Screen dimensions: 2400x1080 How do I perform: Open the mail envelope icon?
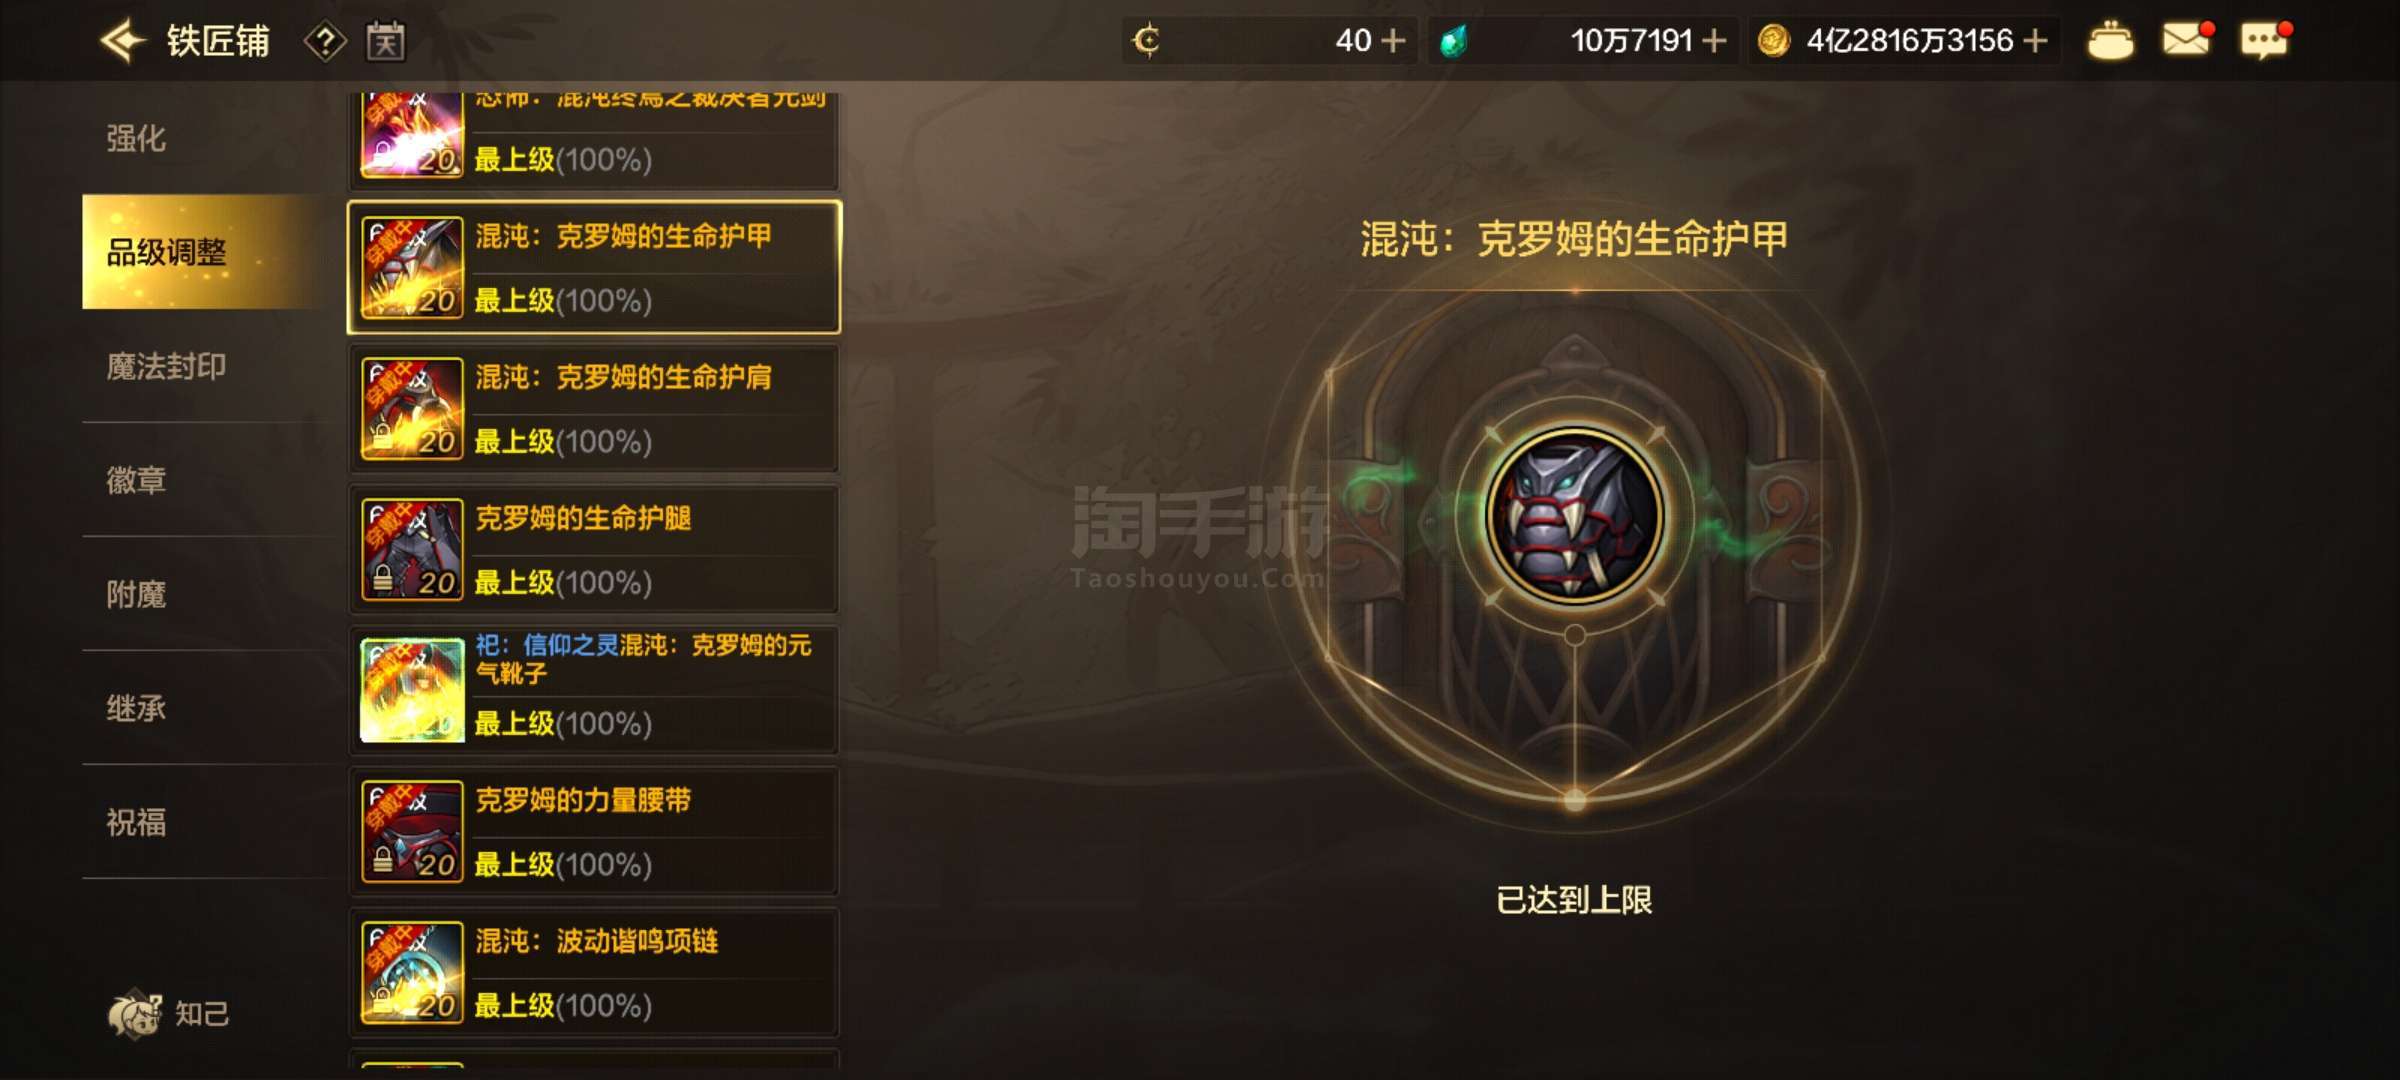coord(2187,40)
